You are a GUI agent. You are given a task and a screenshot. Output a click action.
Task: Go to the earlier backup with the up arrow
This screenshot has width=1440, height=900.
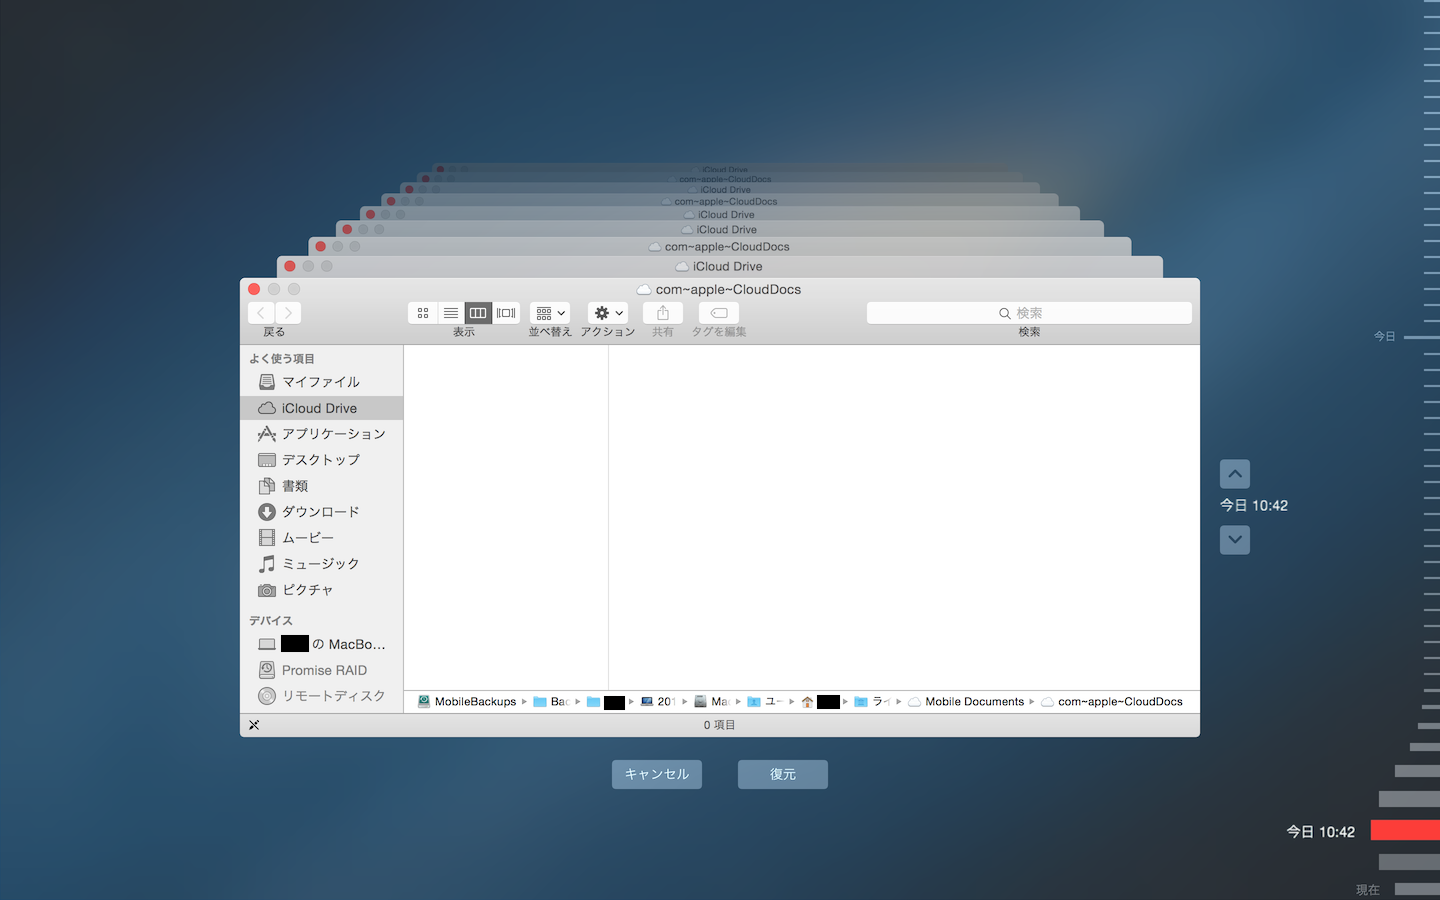click(x=1235, y=474)
